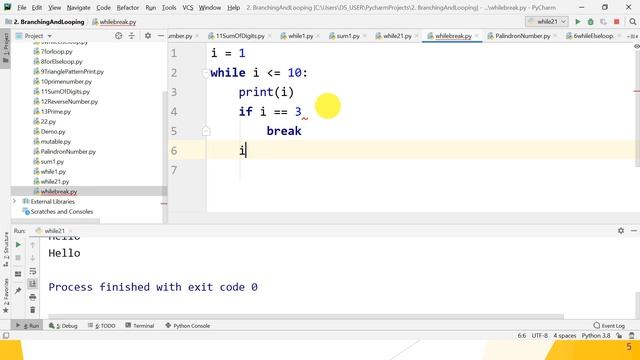
Task: Select 9TrianglePatternPrint.py in the Project tree
Action: [x=69, y=71]
